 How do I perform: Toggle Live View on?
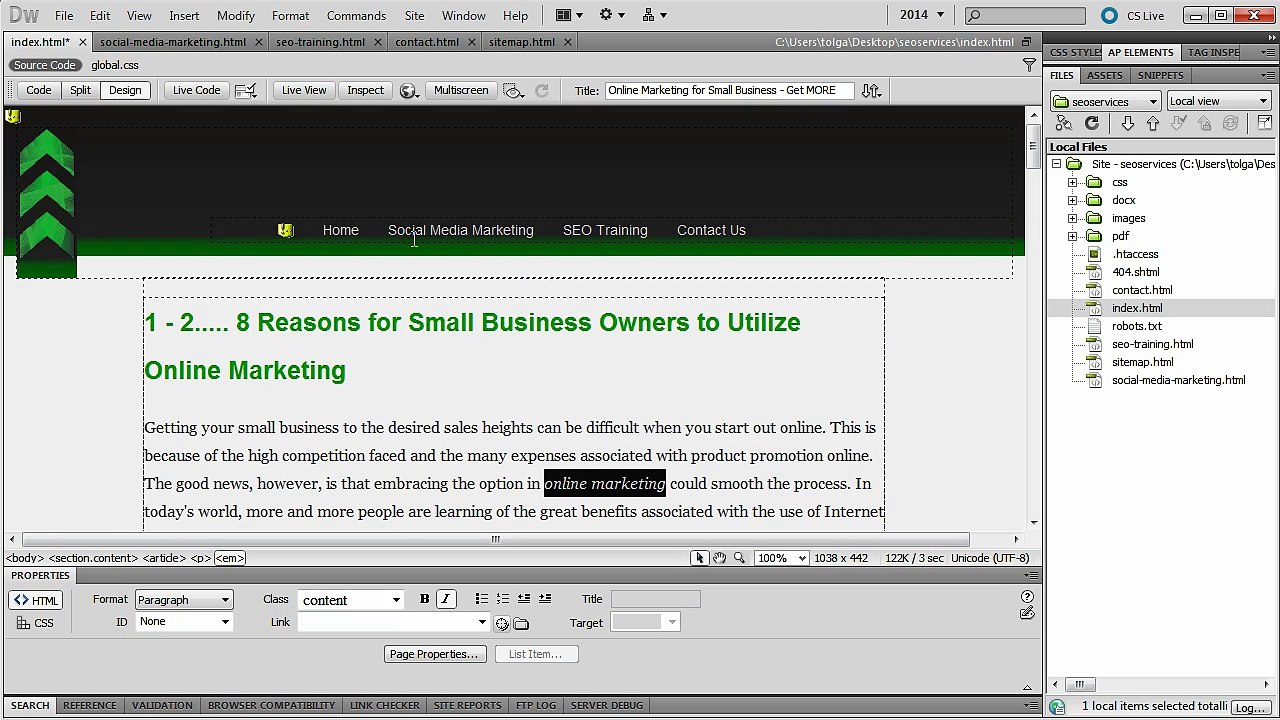(304, 90)
